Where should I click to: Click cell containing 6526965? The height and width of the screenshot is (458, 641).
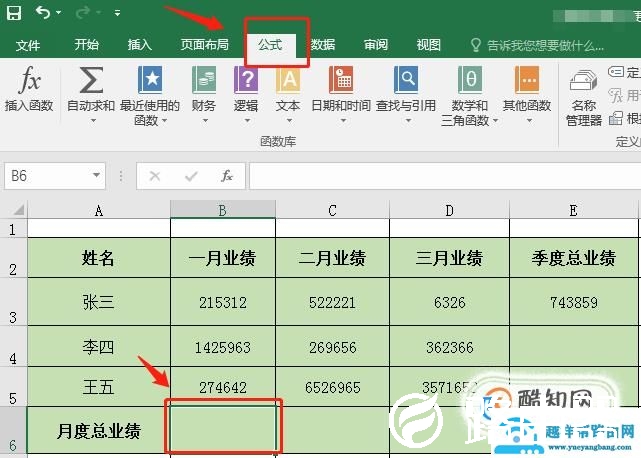click(332, 386)
